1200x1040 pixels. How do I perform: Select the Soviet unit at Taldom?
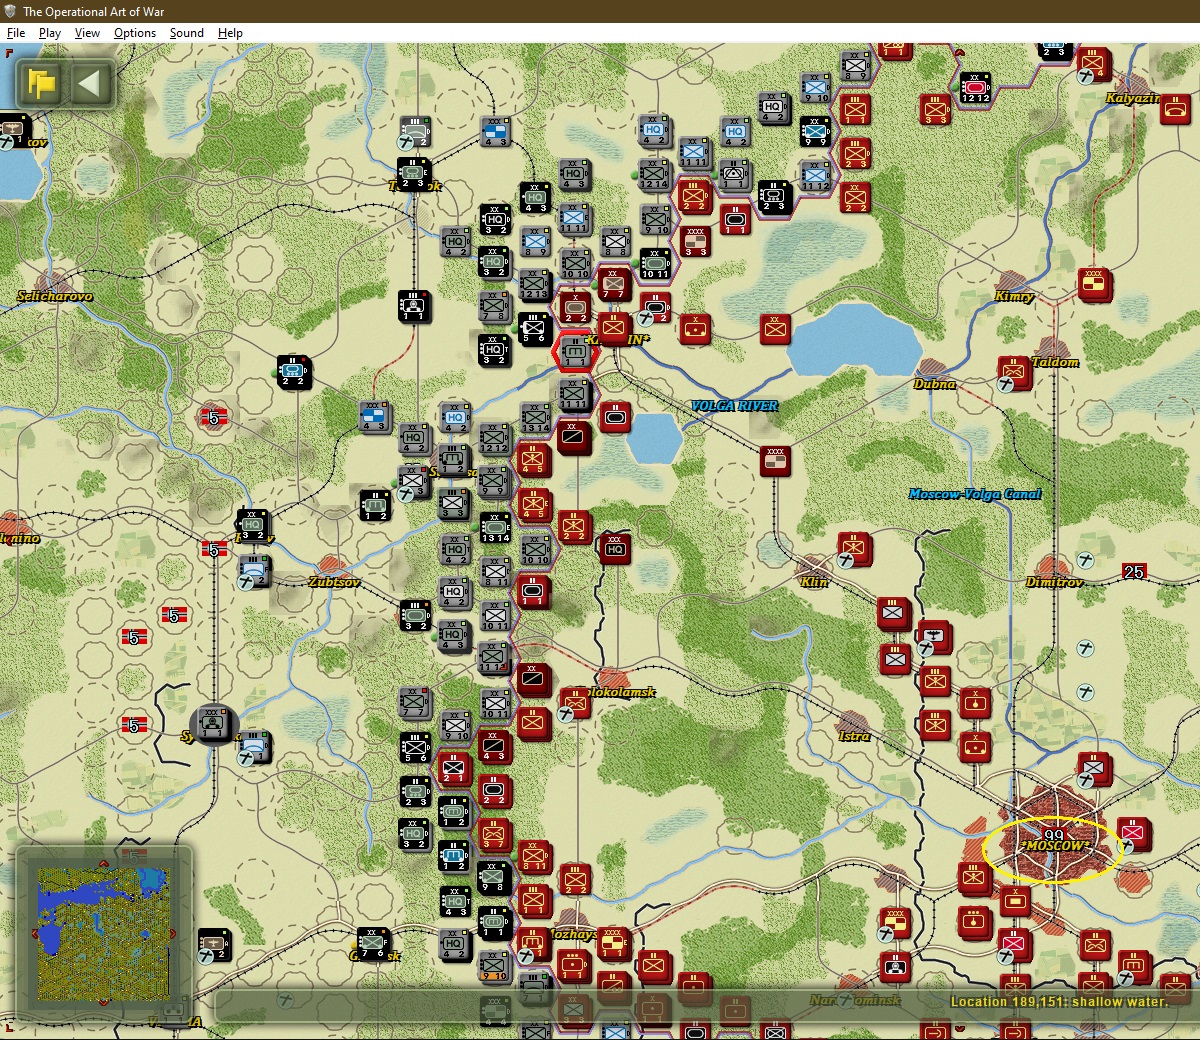[1014, 372]
